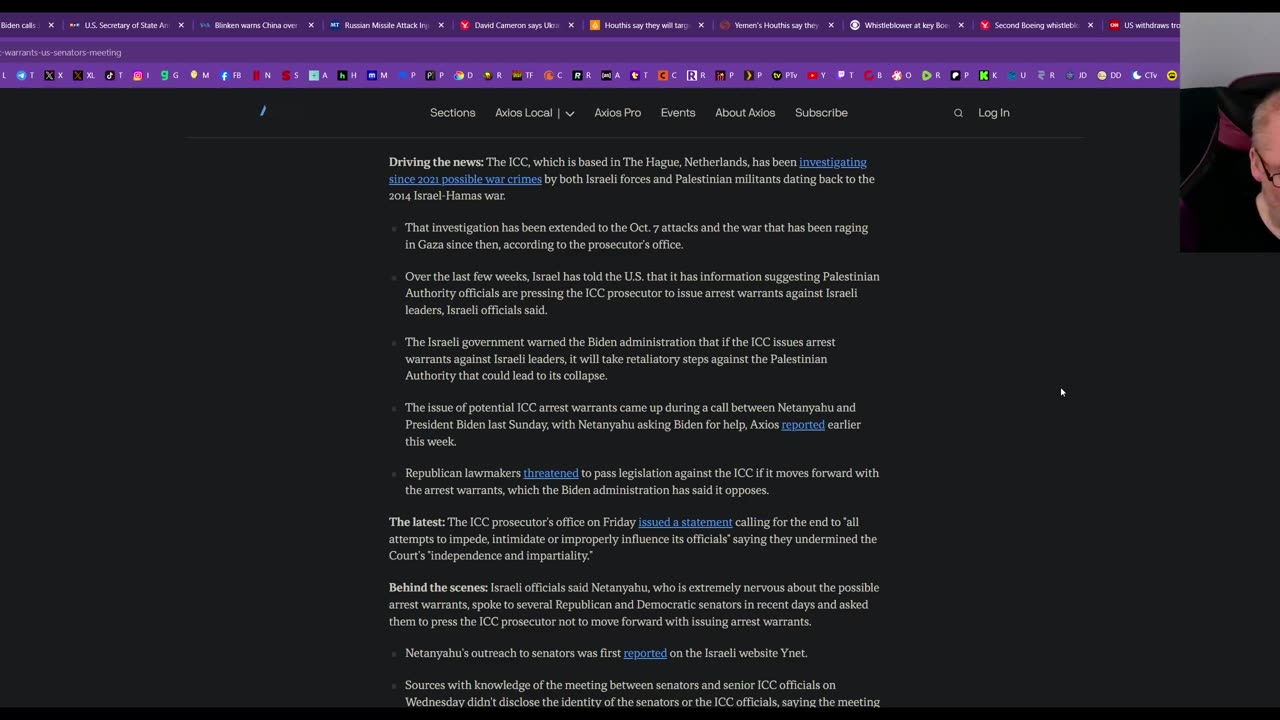Open the YouTube bookmark labeled Y
This screenshot has height=720, width=1280.
[x=817, y=75]
